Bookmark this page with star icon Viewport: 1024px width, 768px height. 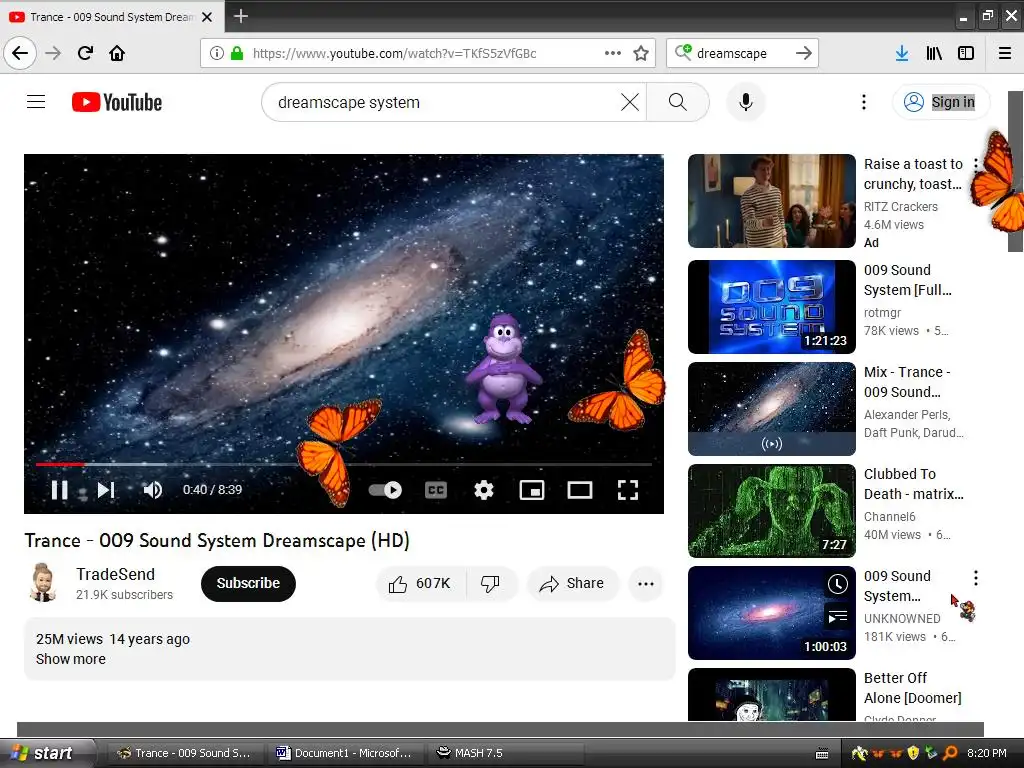tap(641, 53)
